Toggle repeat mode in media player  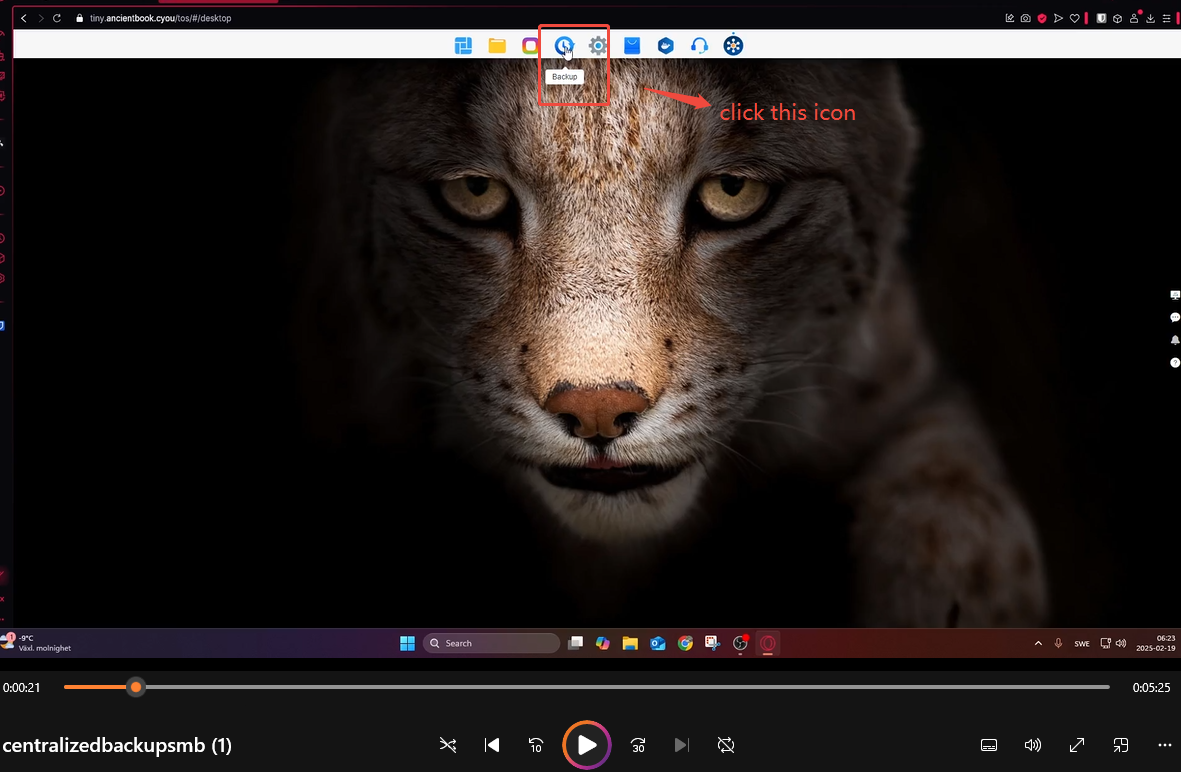coord(726,745)
